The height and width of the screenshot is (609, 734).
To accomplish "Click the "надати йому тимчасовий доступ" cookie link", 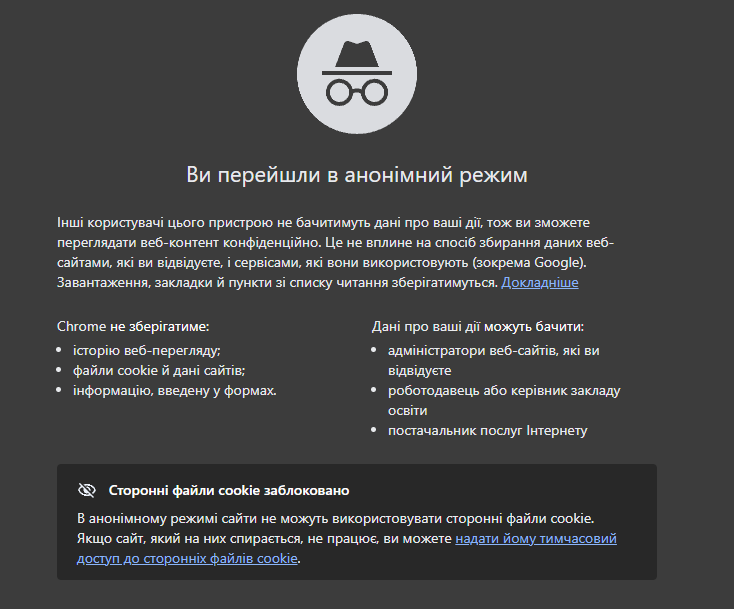I will click(x=535, y=539).
